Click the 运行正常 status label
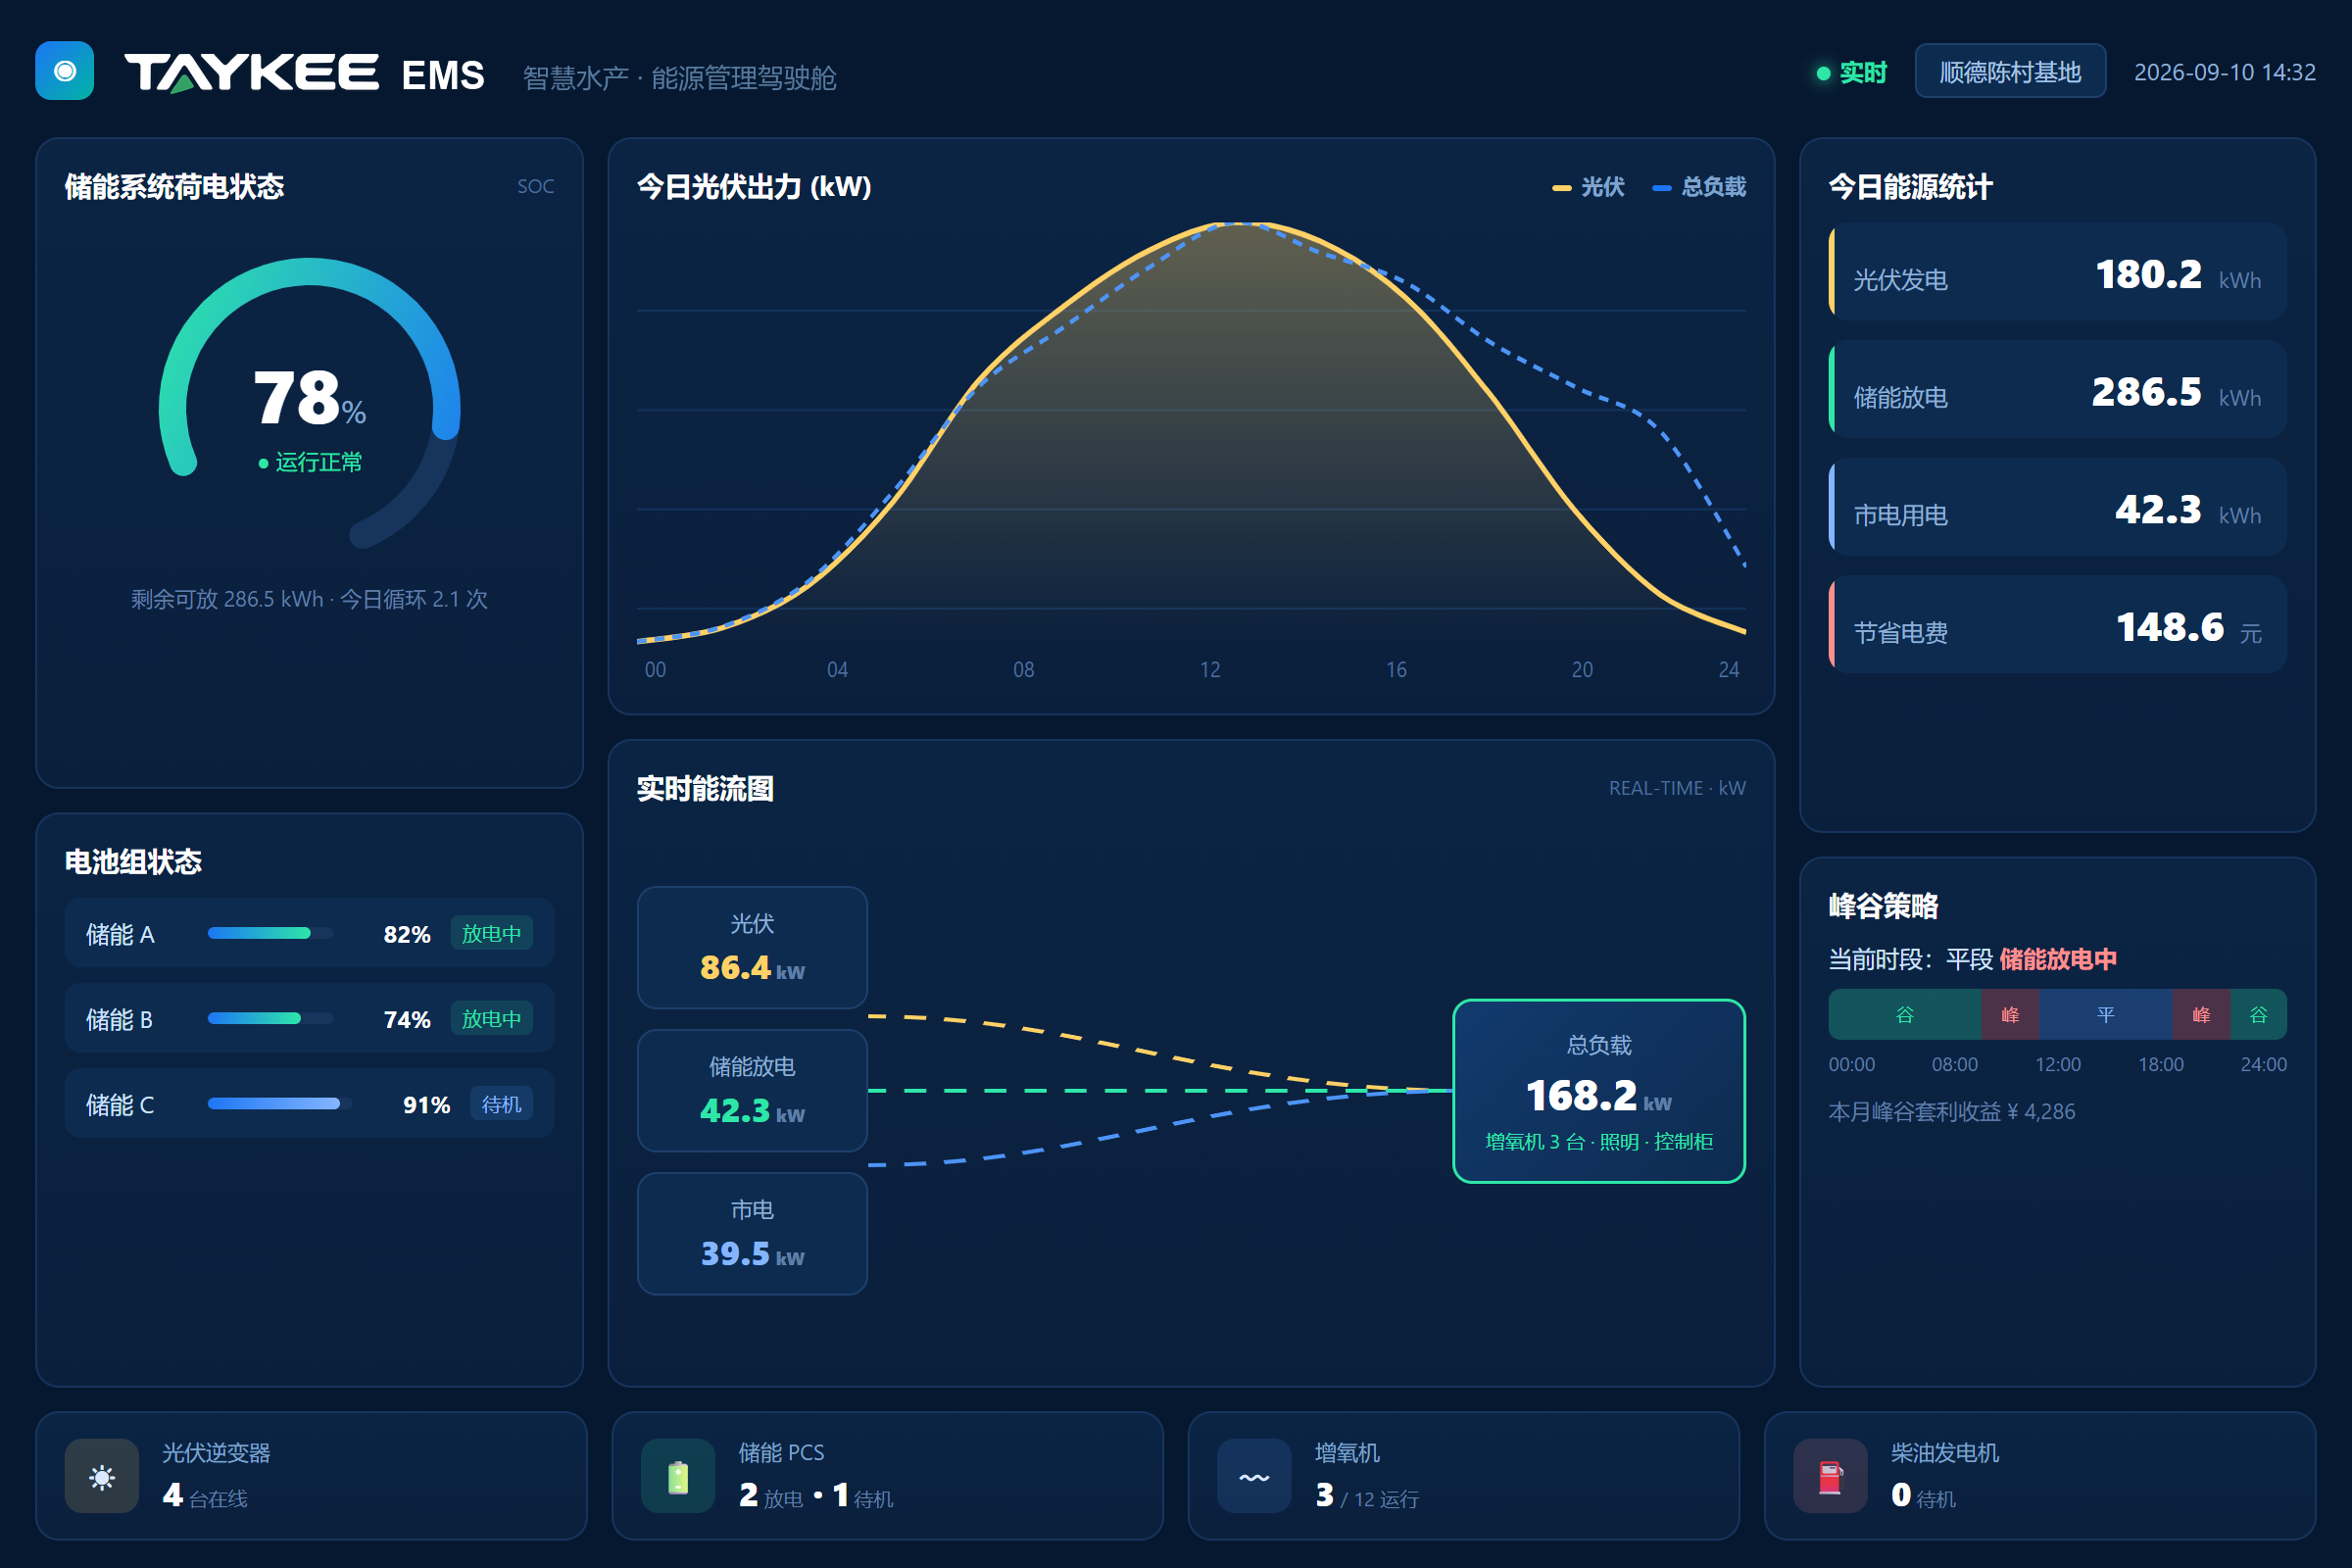 pos(310,462)
